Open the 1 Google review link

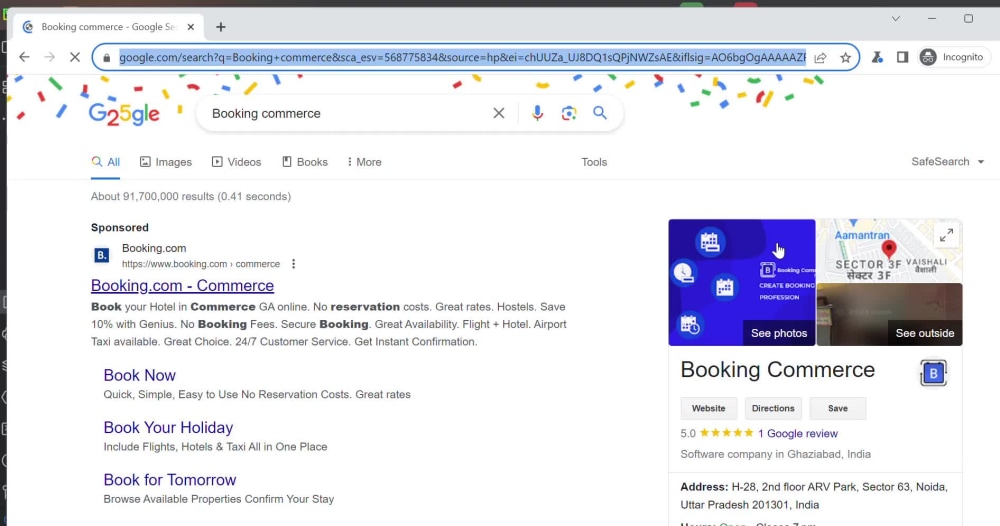point(798,434)
